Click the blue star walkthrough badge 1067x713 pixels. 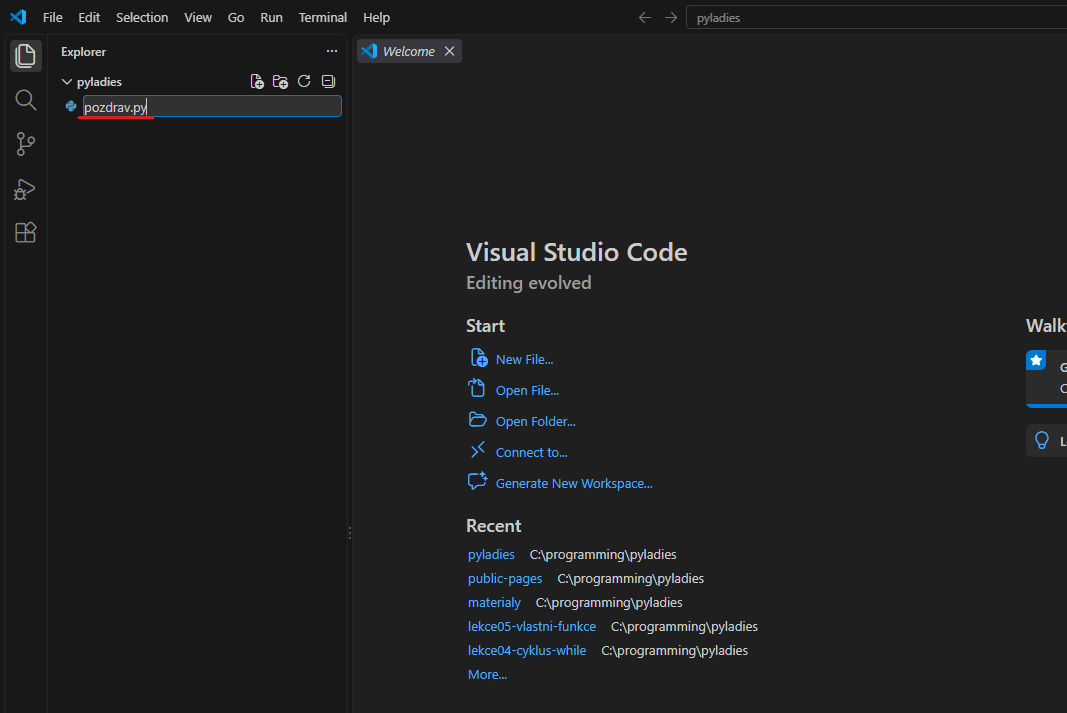tap(1036, 360)
